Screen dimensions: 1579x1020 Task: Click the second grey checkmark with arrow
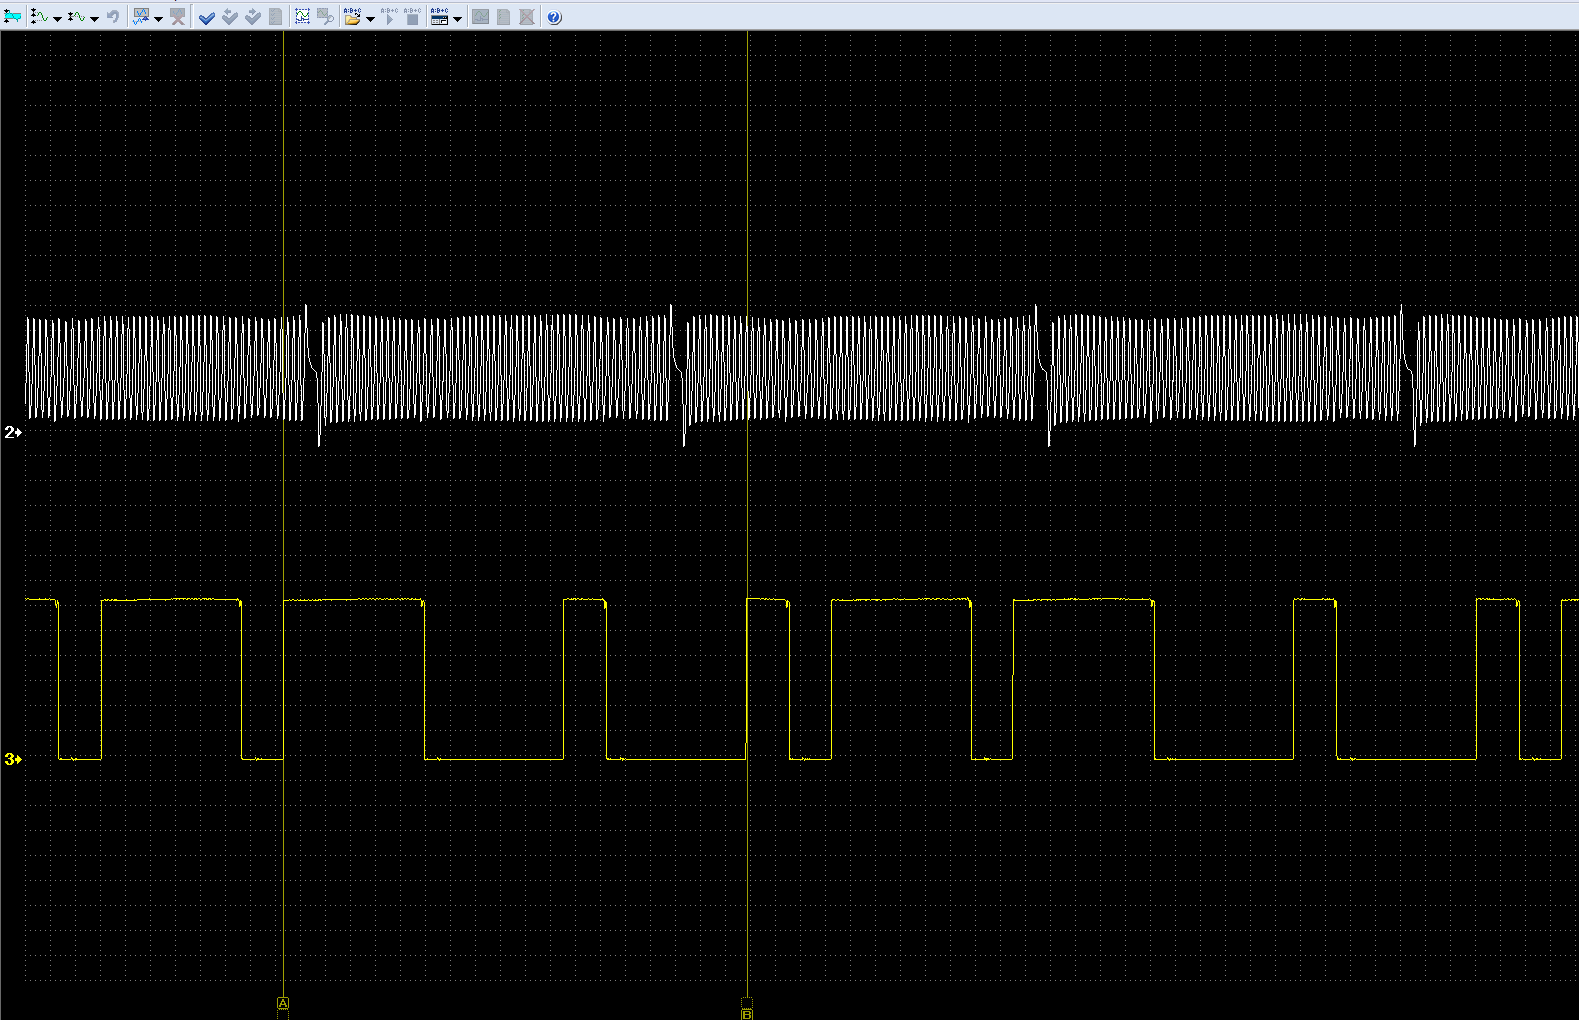[253, 17]
